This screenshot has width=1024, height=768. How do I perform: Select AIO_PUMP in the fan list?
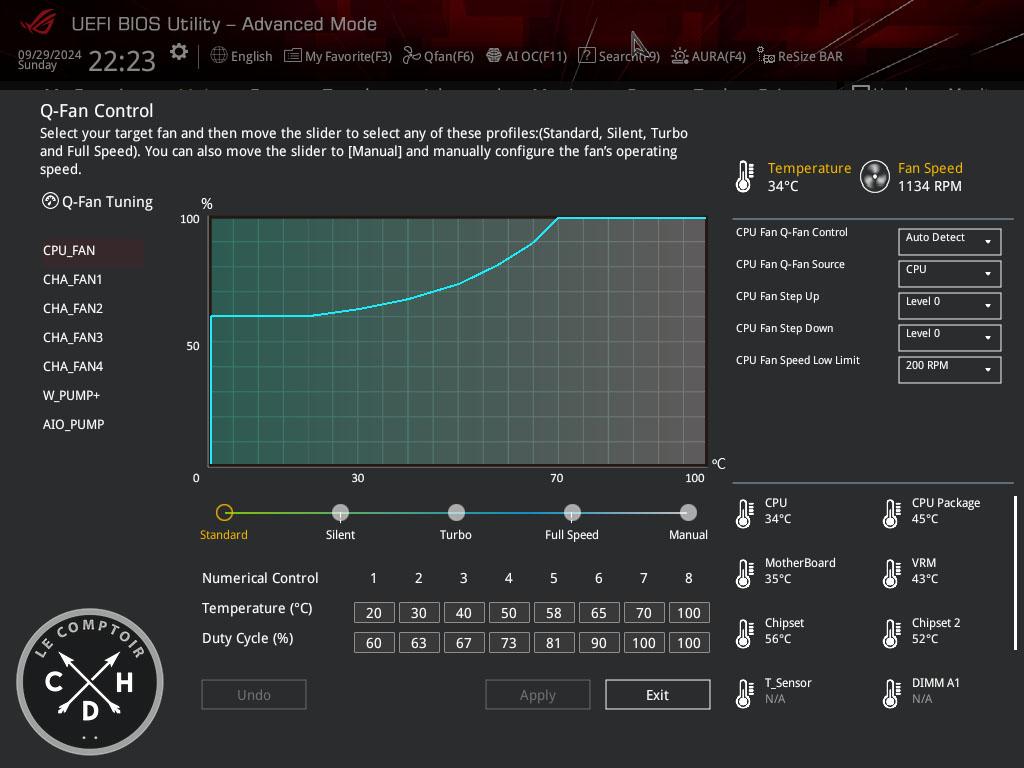(x=74, y=424)
